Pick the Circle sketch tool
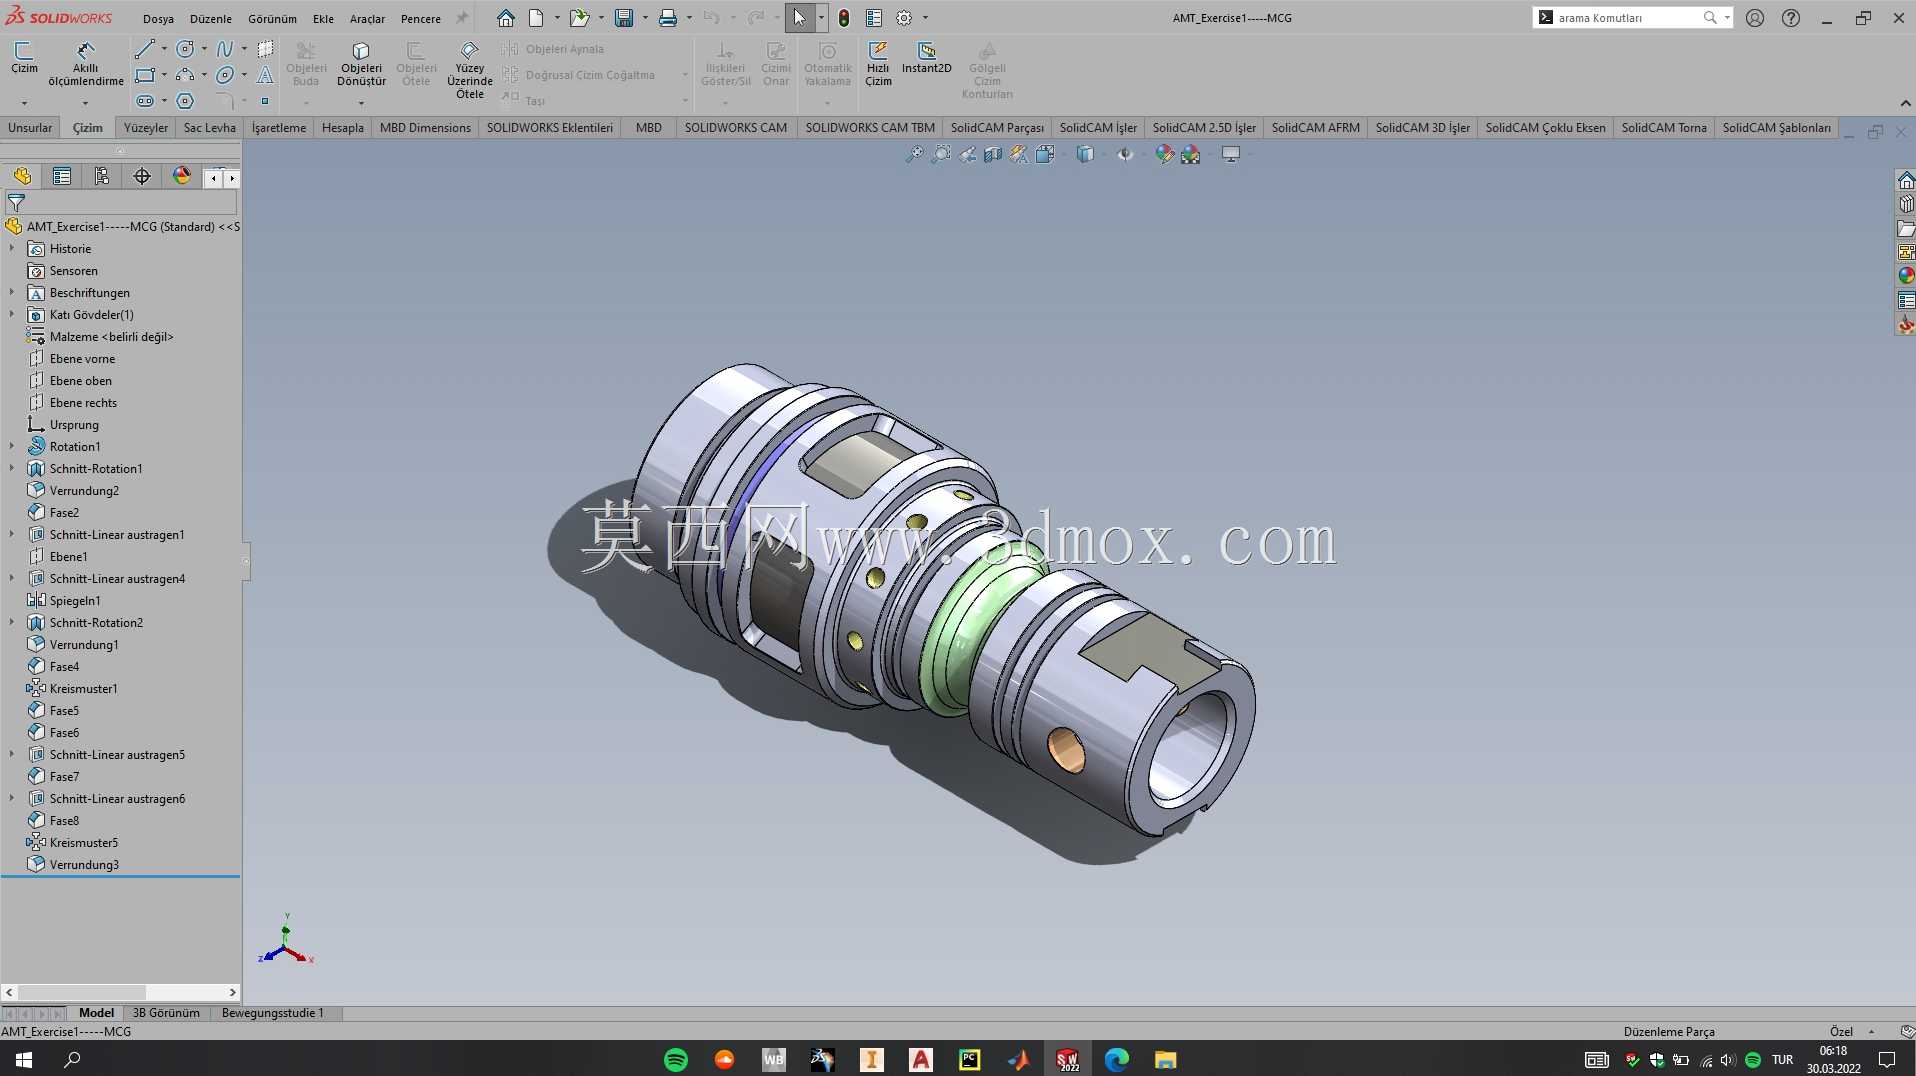The image size is (1916, 1076). (x=185, y=49)
